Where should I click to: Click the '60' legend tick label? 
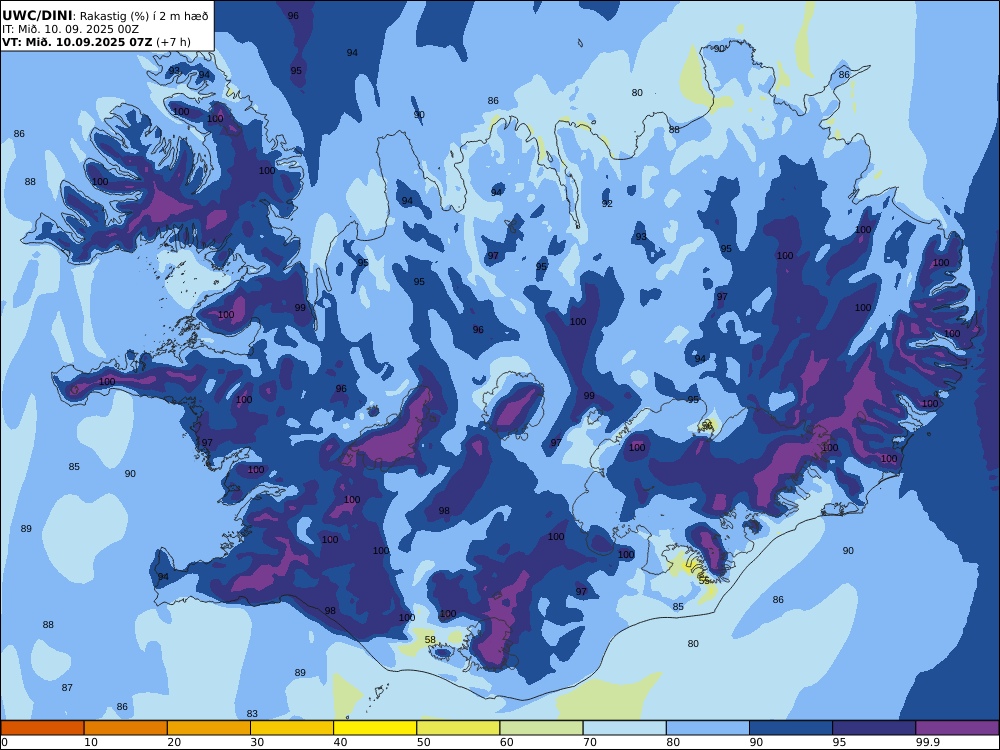point(506,742)
